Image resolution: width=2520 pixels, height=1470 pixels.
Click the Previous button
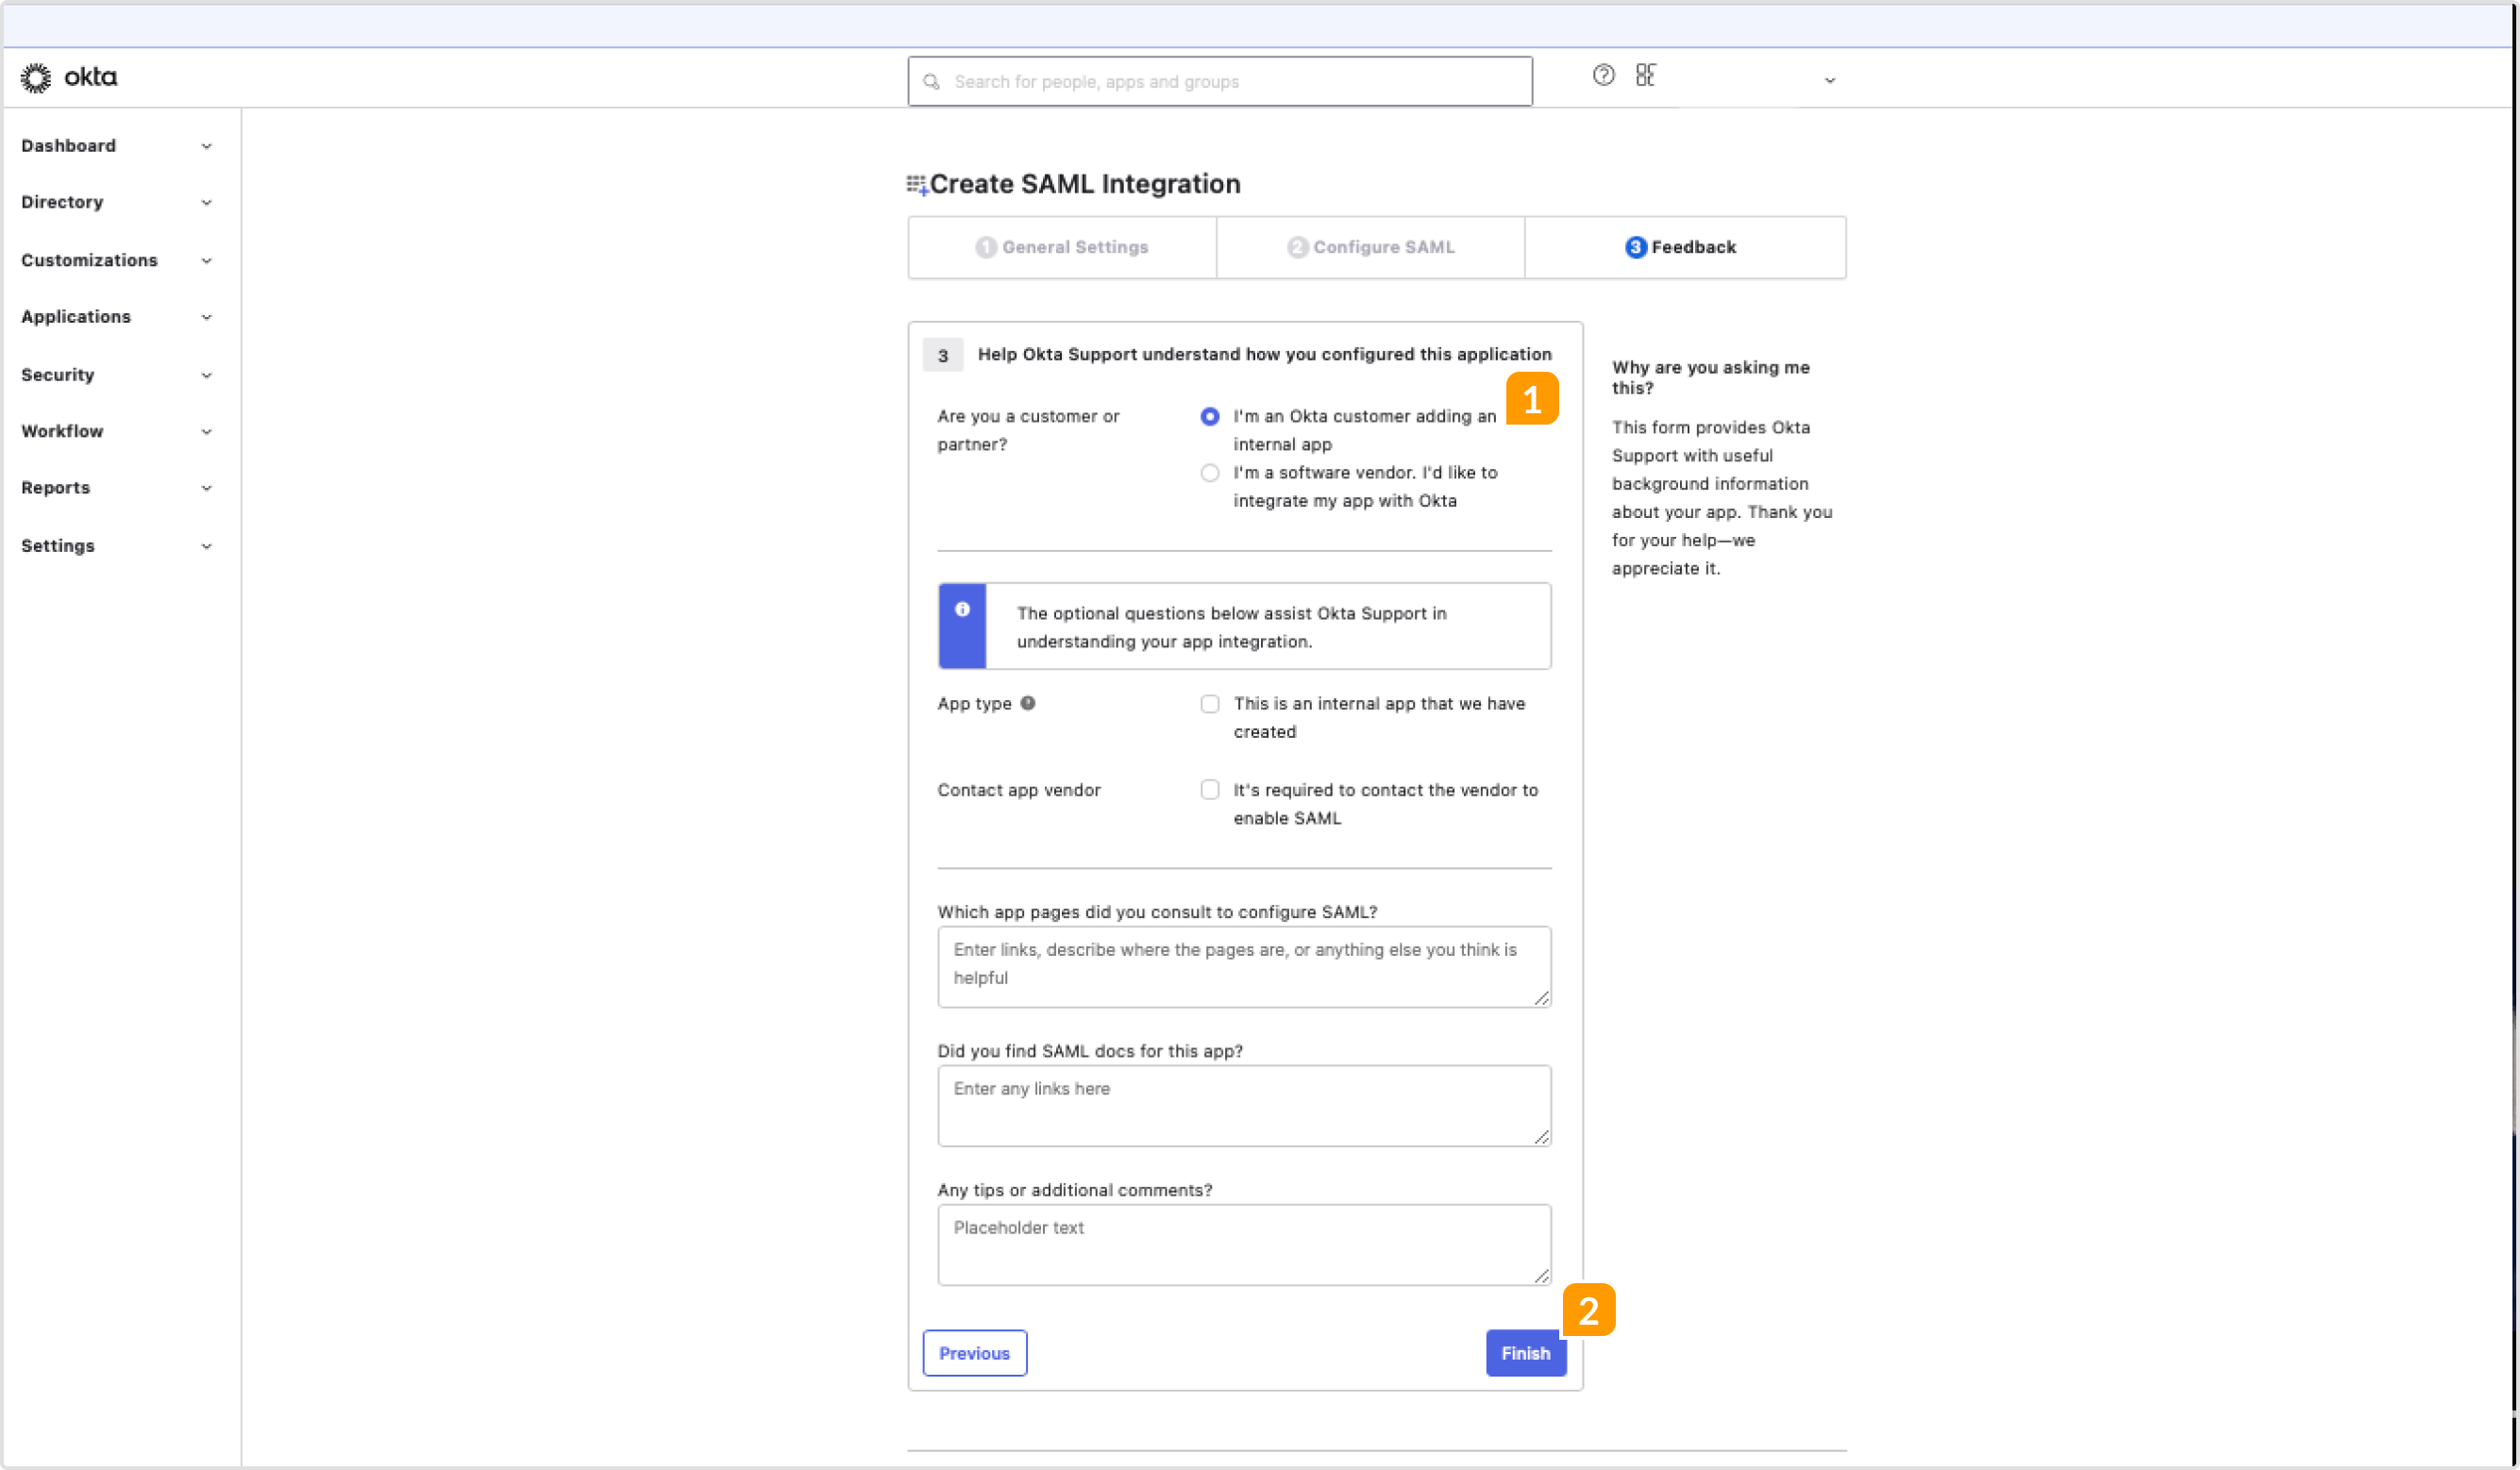point(974,1353)
